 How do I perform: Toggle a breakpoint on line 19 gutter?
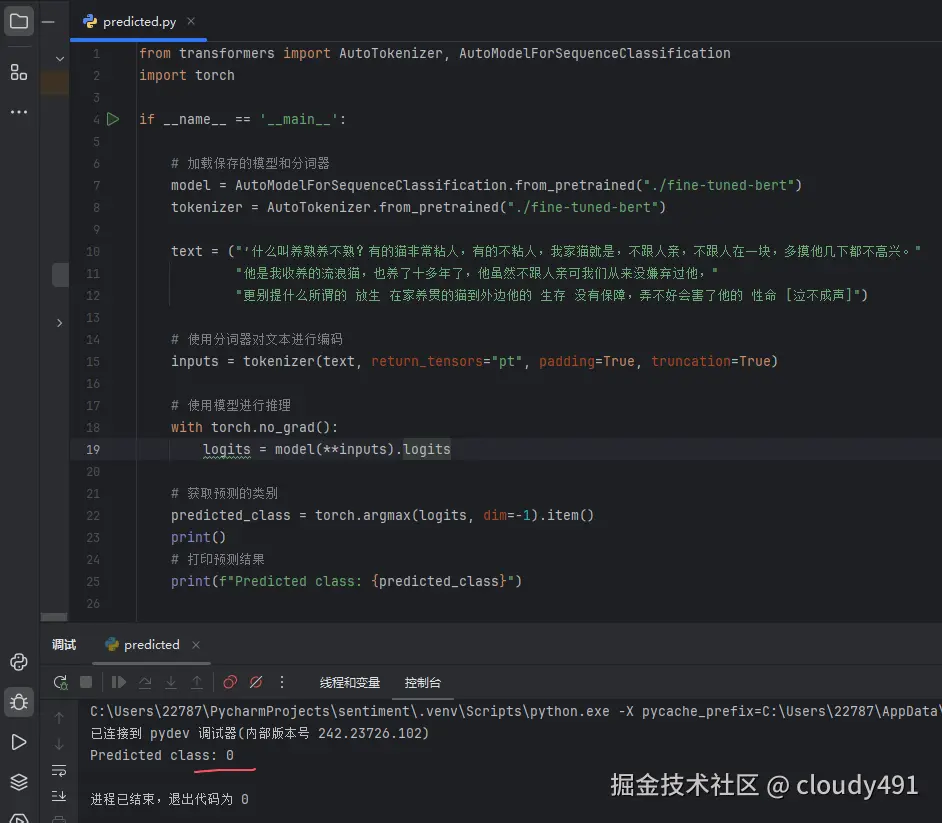coord(113,449)
